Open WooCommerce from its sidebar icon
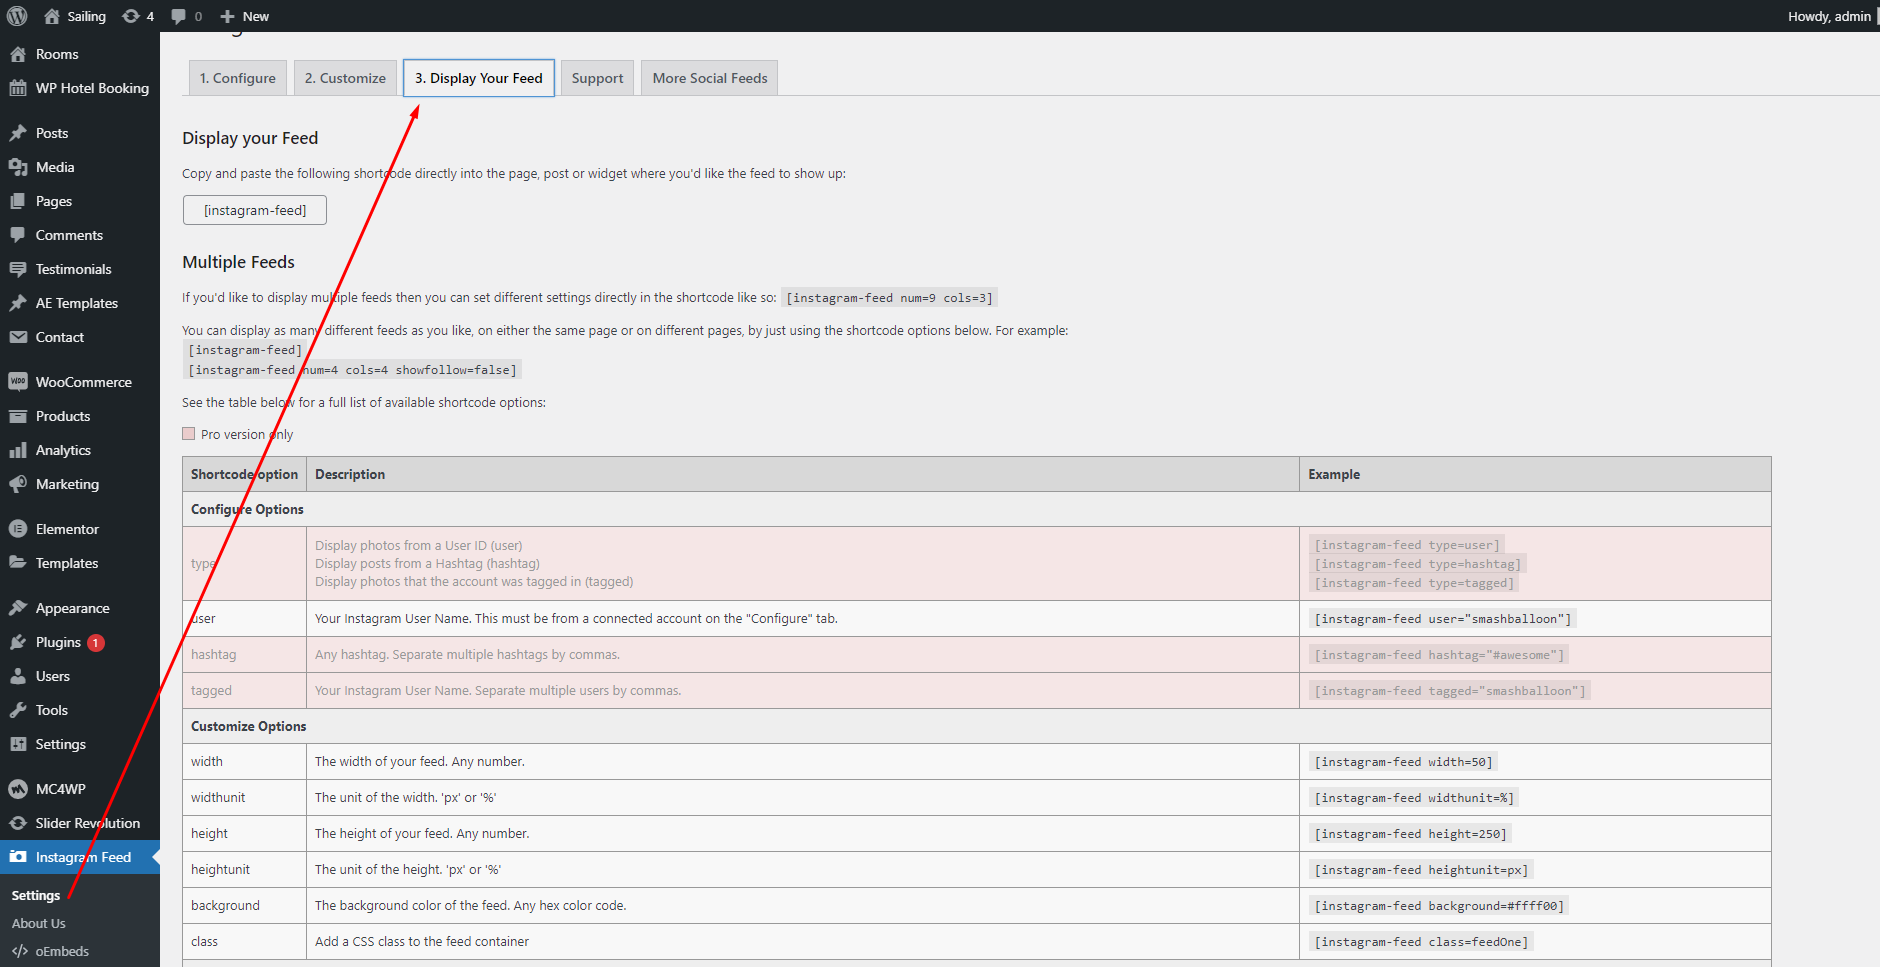The height and width of the screenshot is (967, 1880). (18, 381)
